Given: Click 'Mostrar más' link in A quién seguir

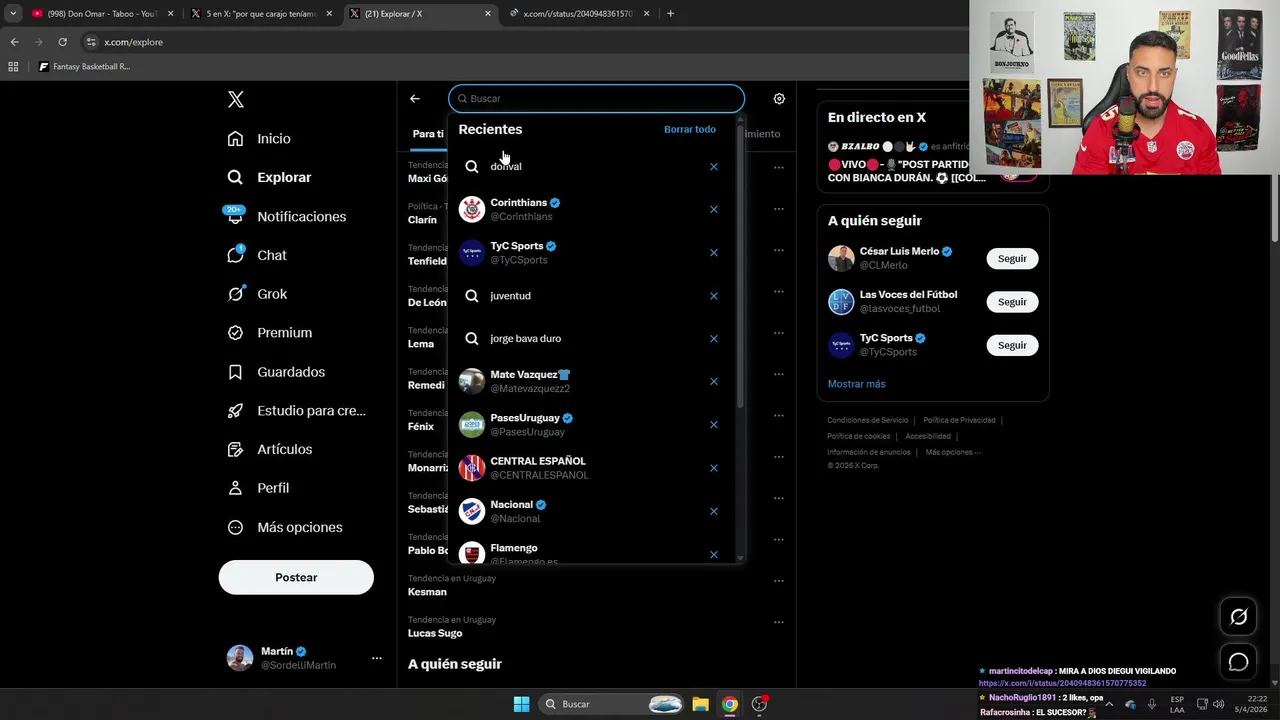Looking at the screenshot, I should [856, 384].
